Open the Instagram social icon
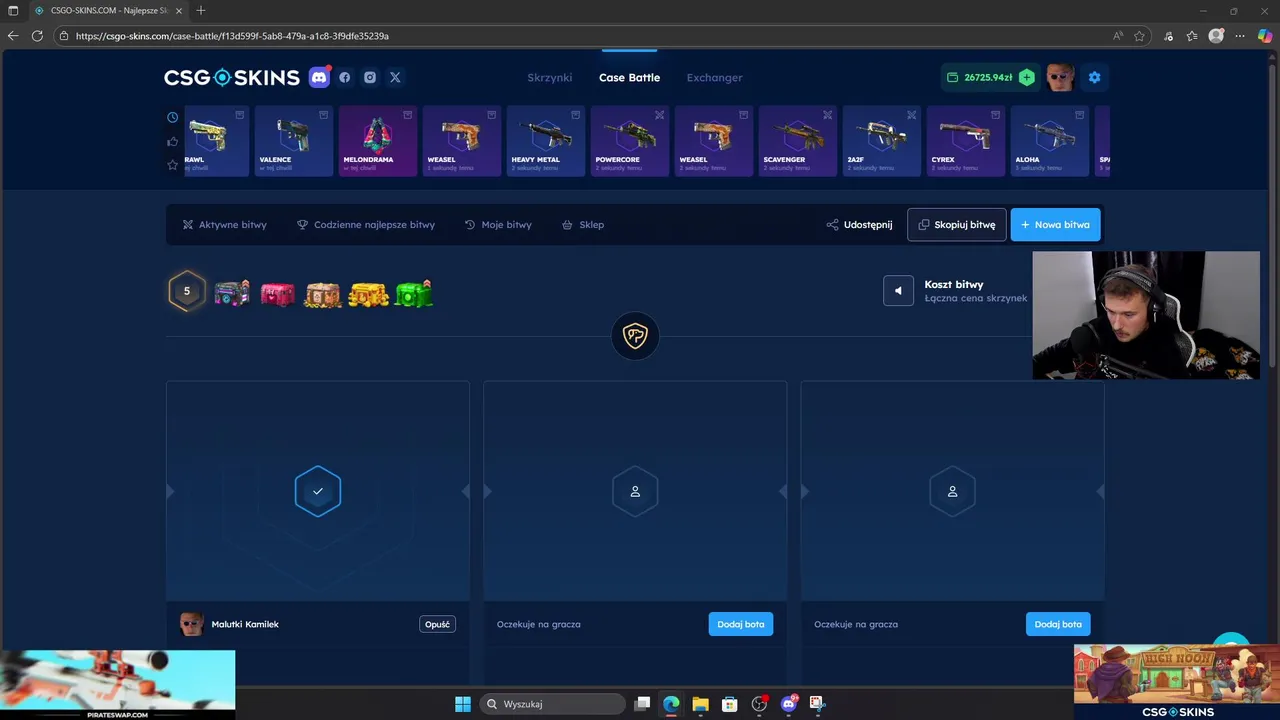The height and width of the screenshot is (720, 1280). (x=370, y=77)
